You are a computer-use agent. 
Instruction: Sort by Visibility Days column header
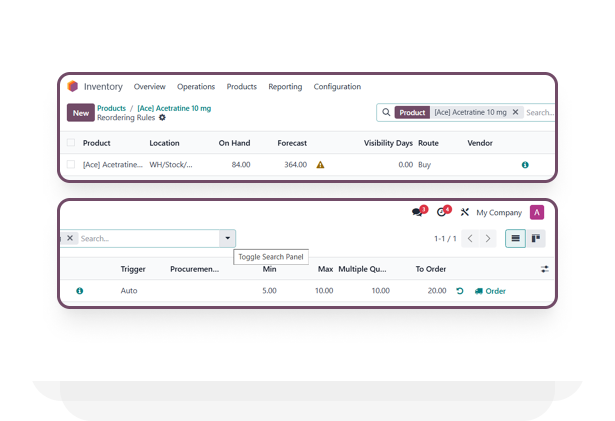pos(388,143)
